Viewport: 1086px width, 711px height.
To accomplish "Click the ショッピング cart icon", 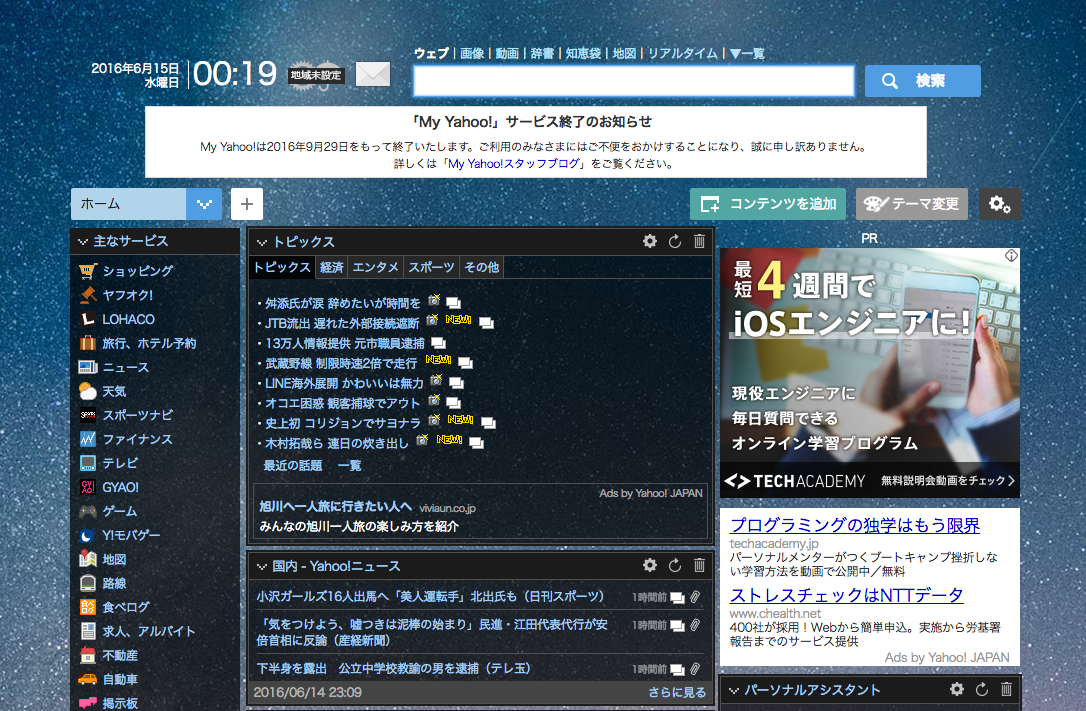I will point(87,271).
